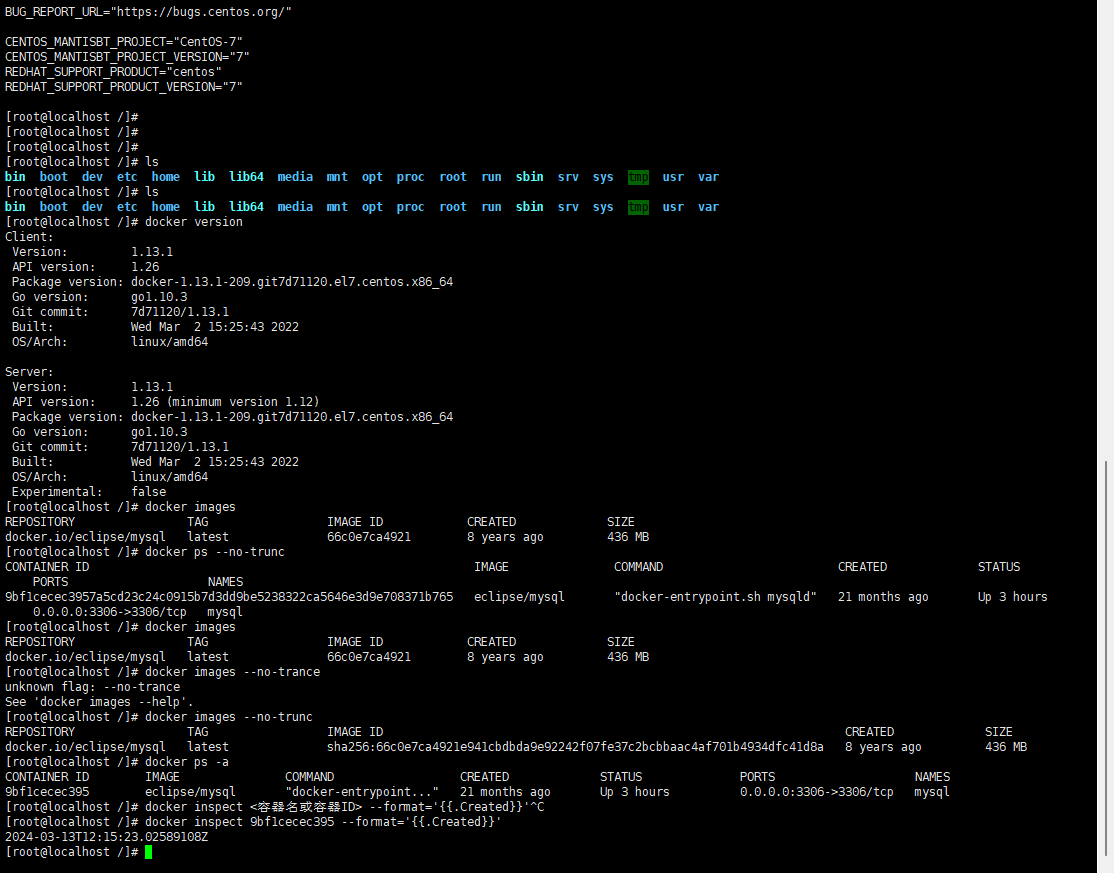Click the full sha256 image ID string
1114x873 pixels.
point(575,747)
